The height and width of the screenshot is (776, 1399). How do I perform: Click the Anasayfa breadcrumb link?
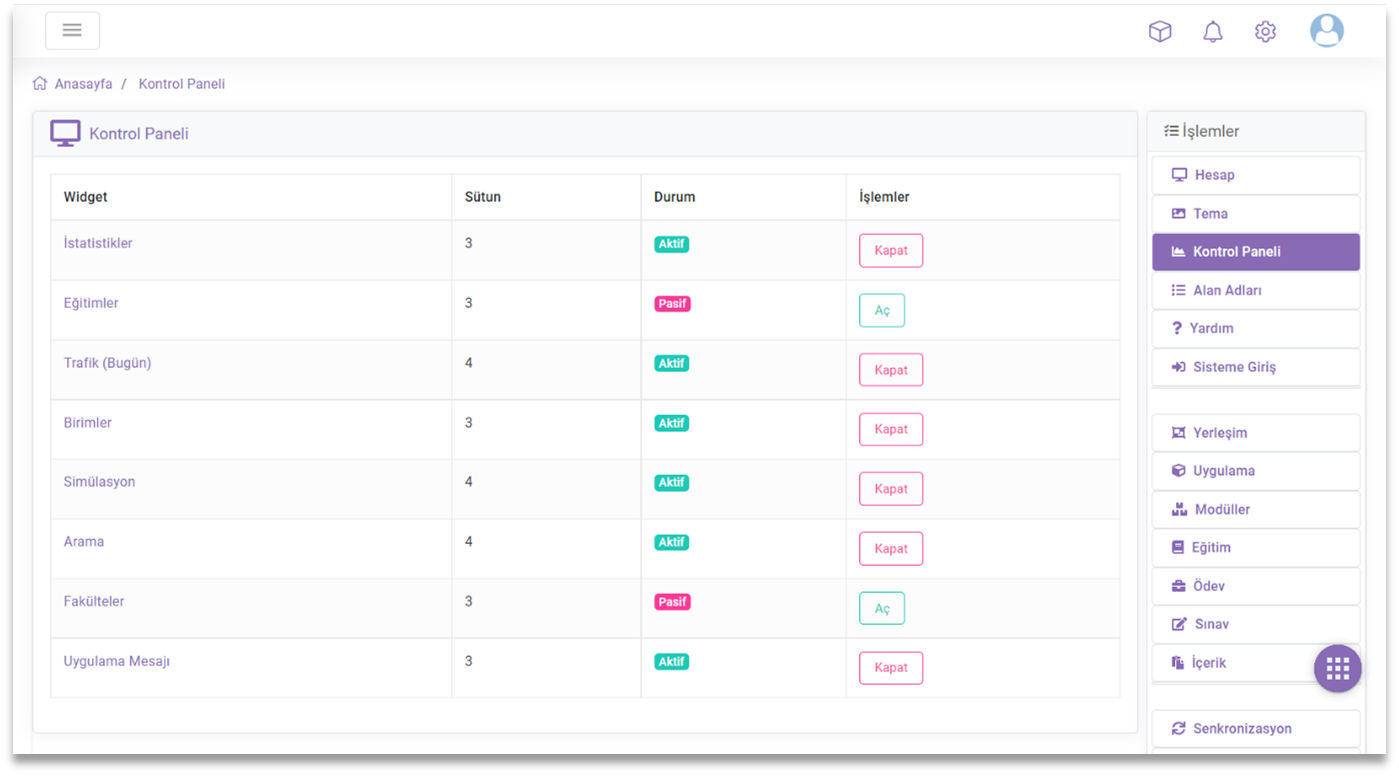[x=83, y=84]
